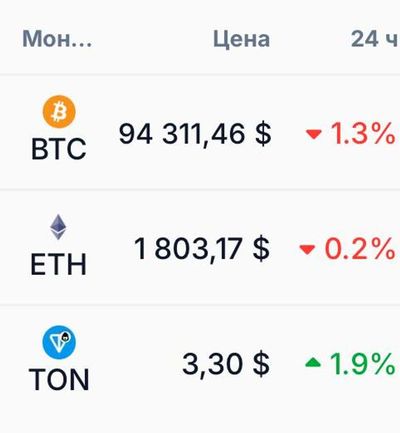Tap the small badge on the TON icon
This screenshot has width=400, height=433.
[67, 337]
